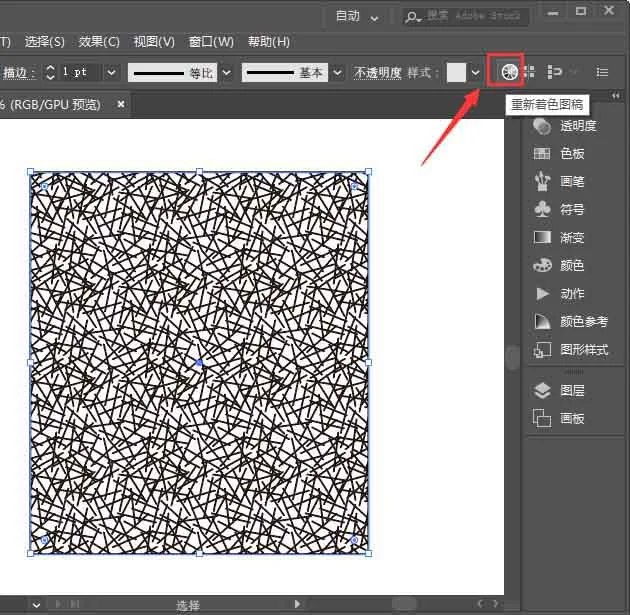630x615 pixels.
Task: Click the 不透明度 opacity link
Action: [x=377, y=73]
